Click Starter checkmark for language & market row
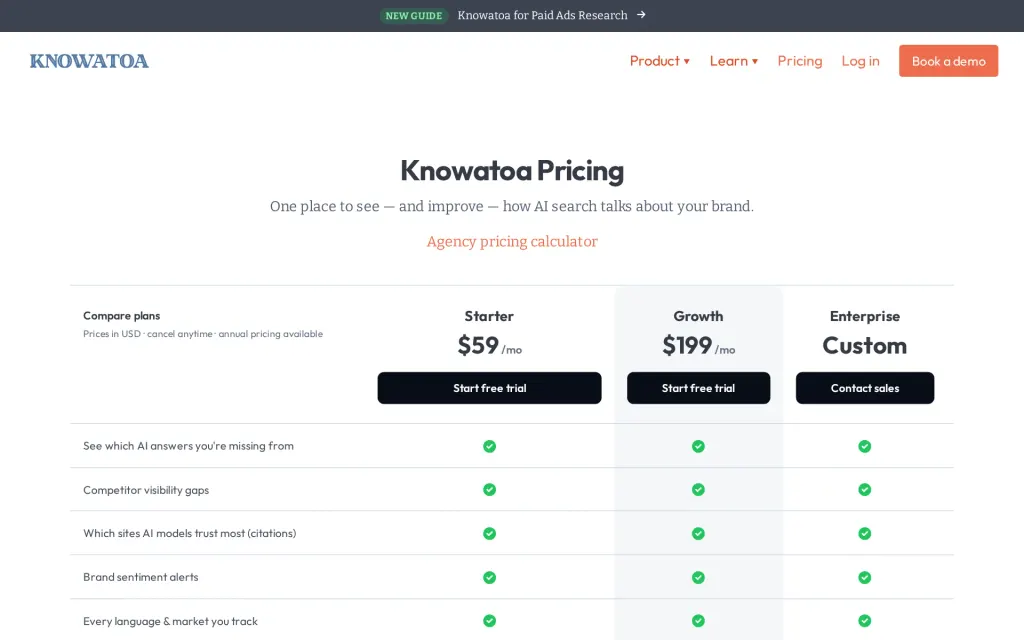 coord(489,620)
